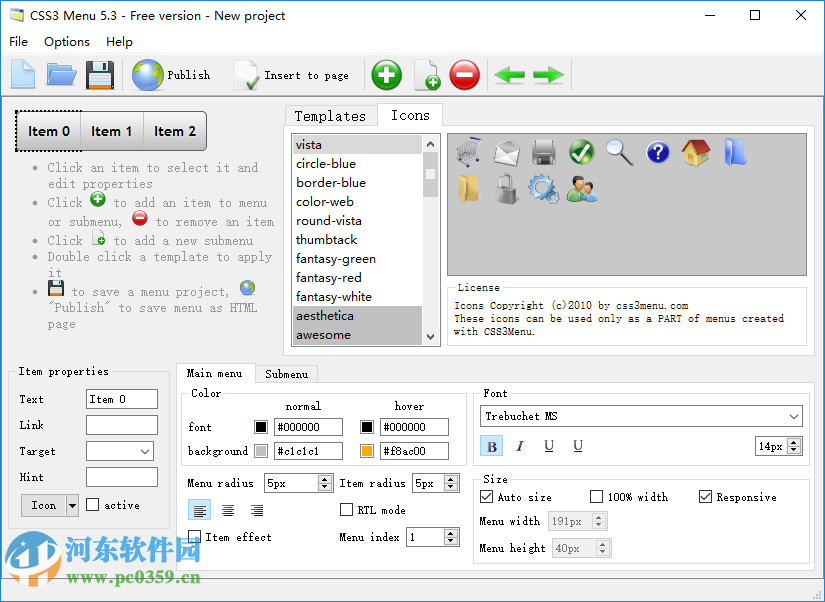This screenshot has height=602, width=825.
Task: Select the center text alignment icon
Action: (226, 510)
